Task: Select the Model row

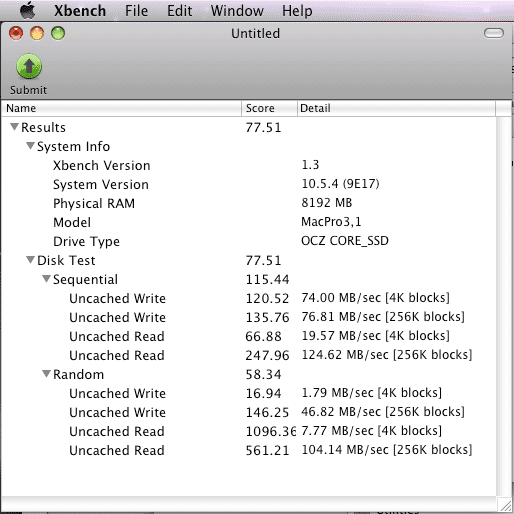Action: 249,222
